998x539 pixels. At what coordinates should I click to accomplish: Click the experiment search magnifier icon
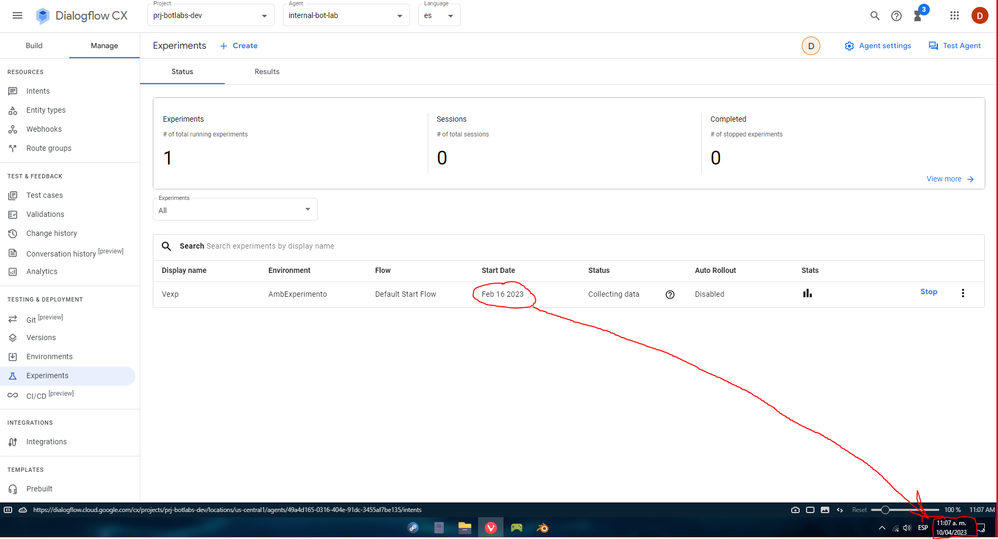[x=166, y=246]
